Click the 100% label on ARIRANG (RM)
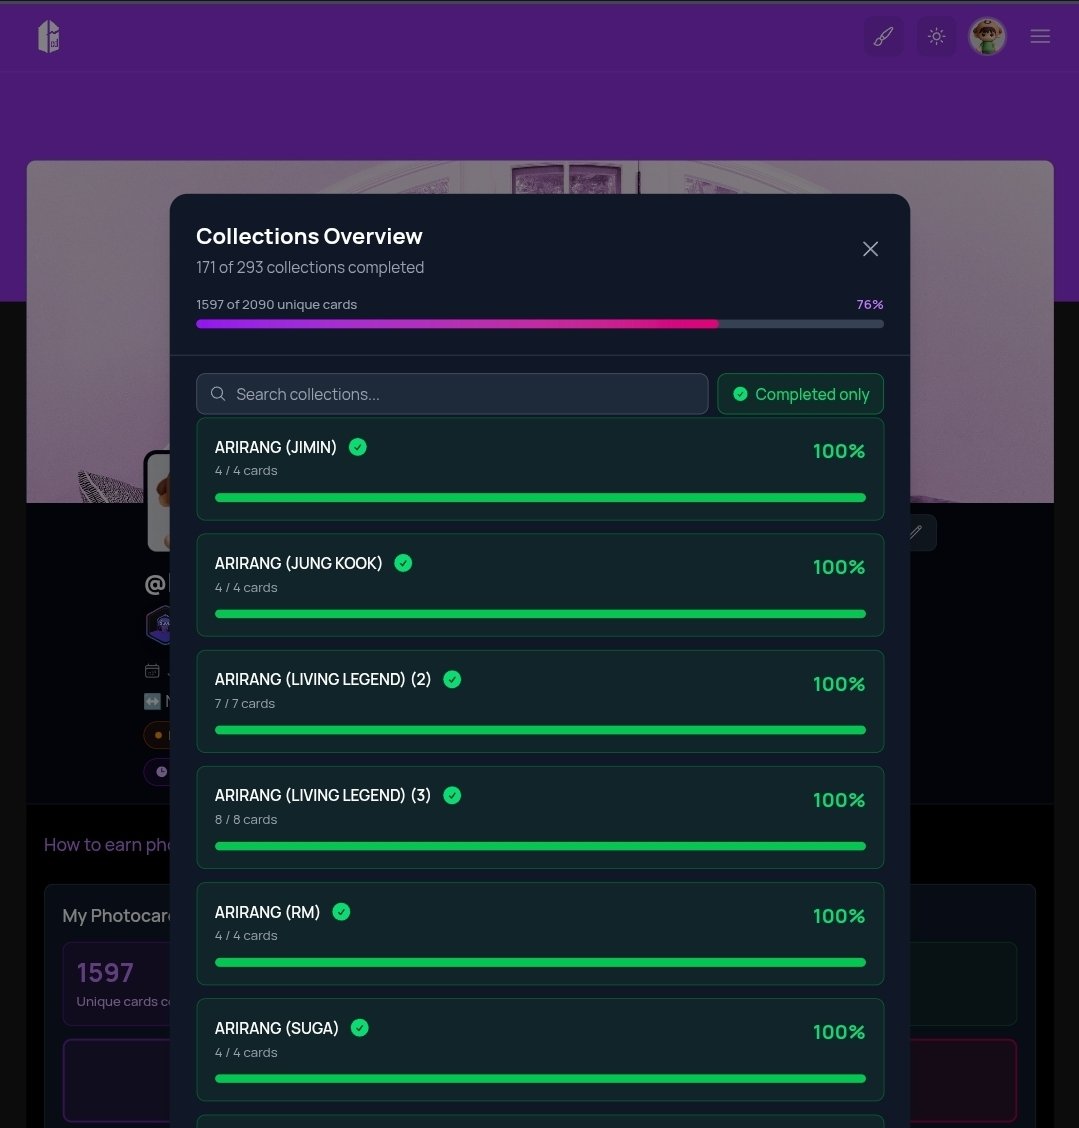The height and width of the screenshot is (1128, 1079). pyautogui.click(x=839, y=916)
